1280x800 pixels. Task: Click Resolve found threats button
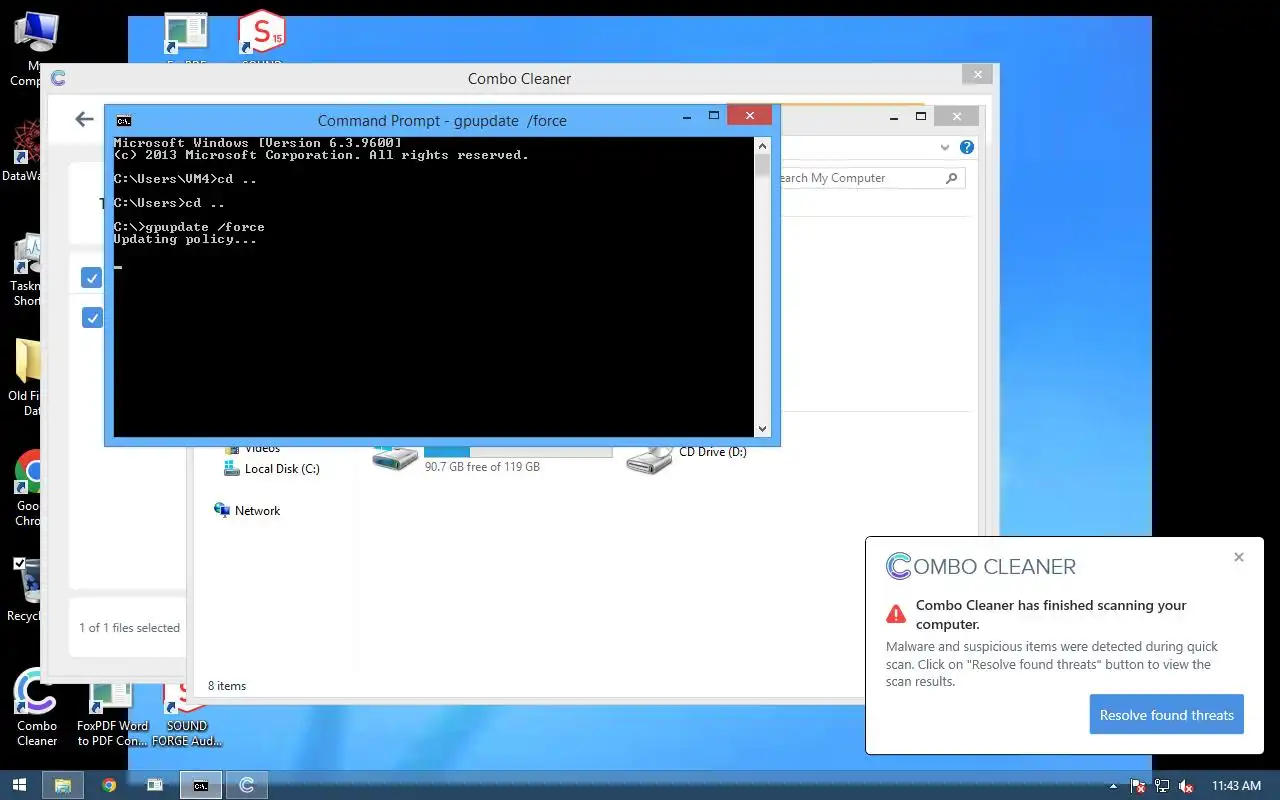[1167, 715]
